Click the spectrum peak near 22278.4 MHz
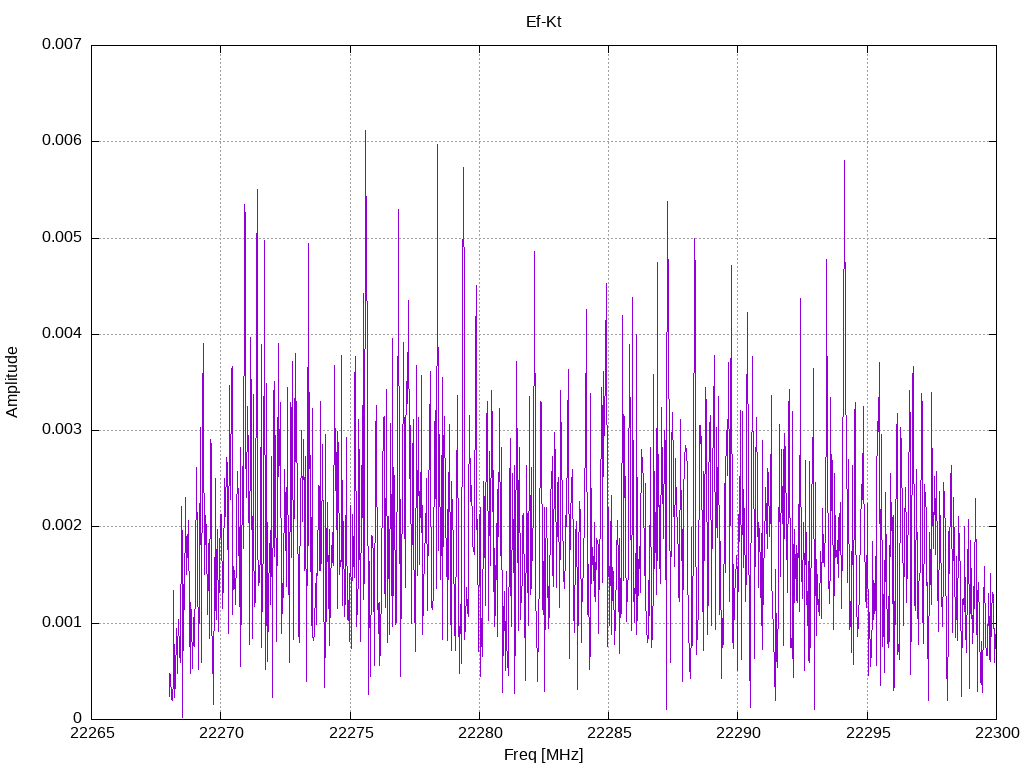The height and width of the screenshot is (768, 1024). pyautogui.click(x=437, y=146)
